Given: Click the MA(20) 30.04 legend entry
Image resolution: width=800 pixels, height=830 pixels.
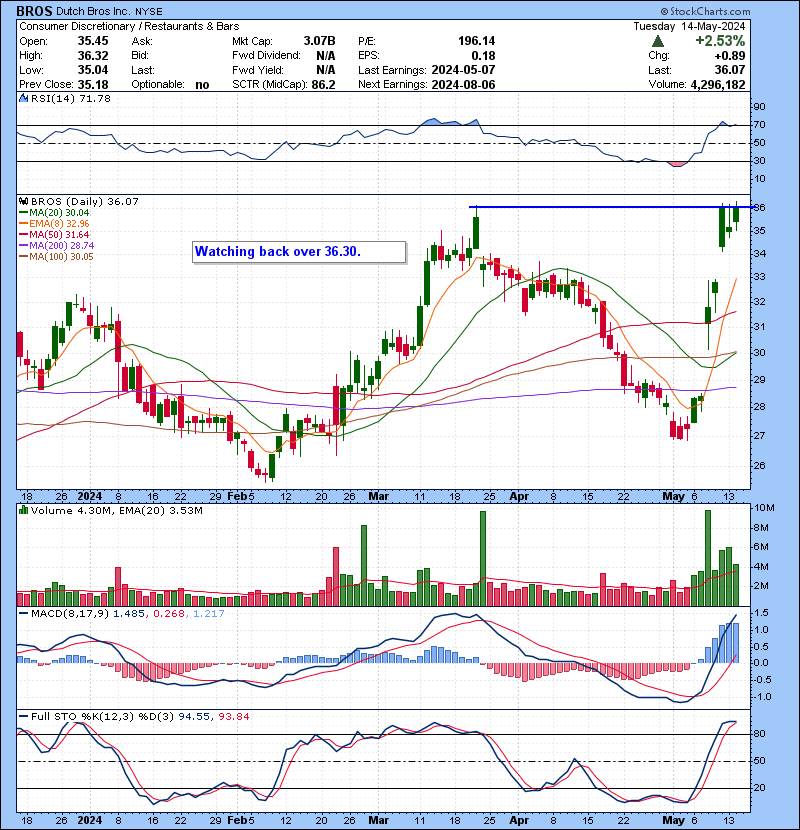Looking at the screenshot, I should click(54, 212).
